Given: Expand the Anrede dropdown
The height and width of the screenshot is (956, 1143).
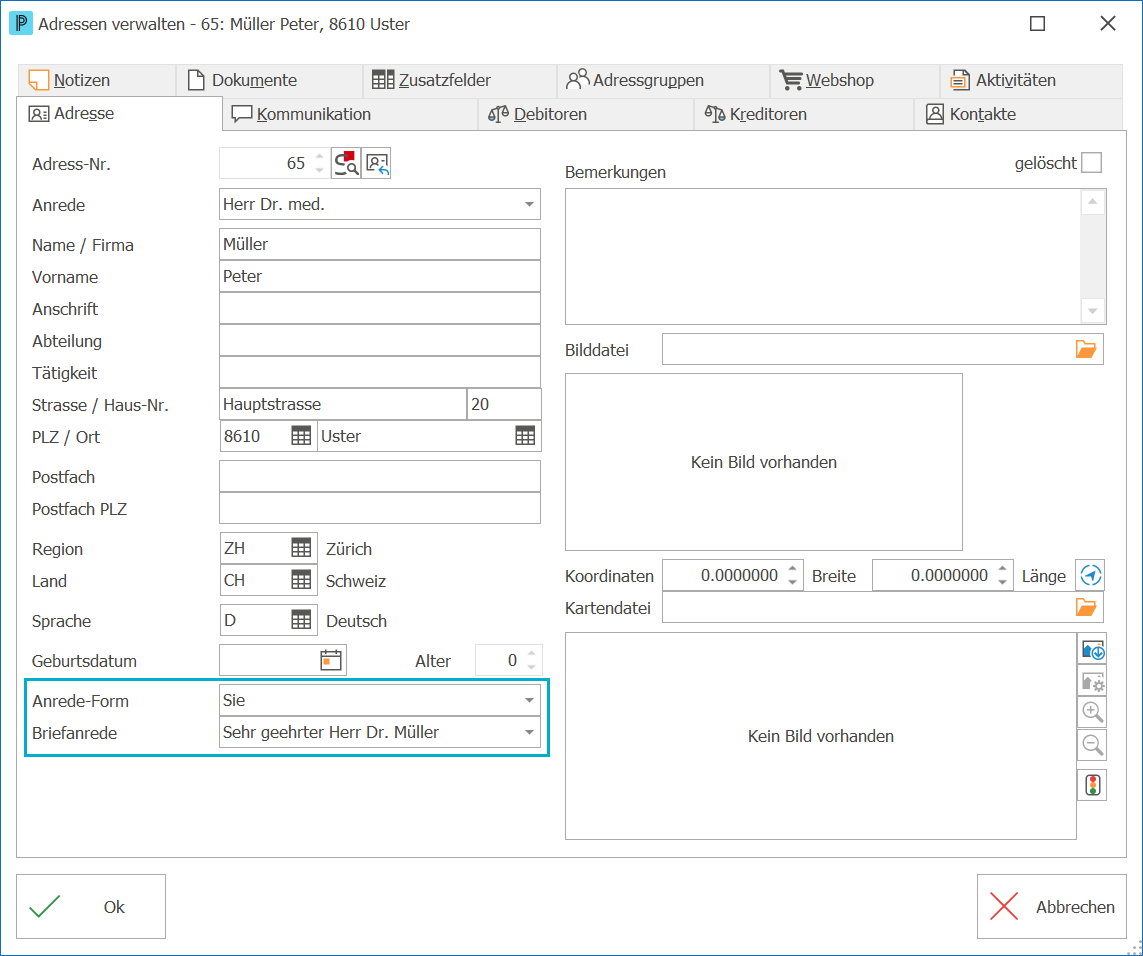Looking at the screenshot, I should pyautogui.click(x=529, y=204).
